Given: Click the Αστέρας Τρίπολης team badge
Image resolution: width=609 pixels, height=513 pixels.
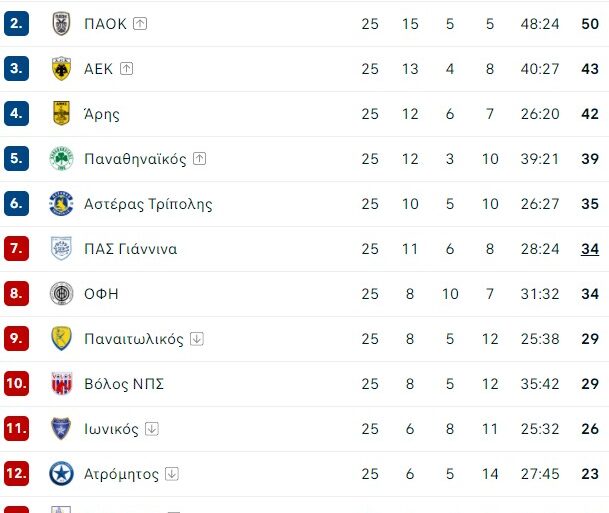Looking at the screenshot, I should point(62,204).
